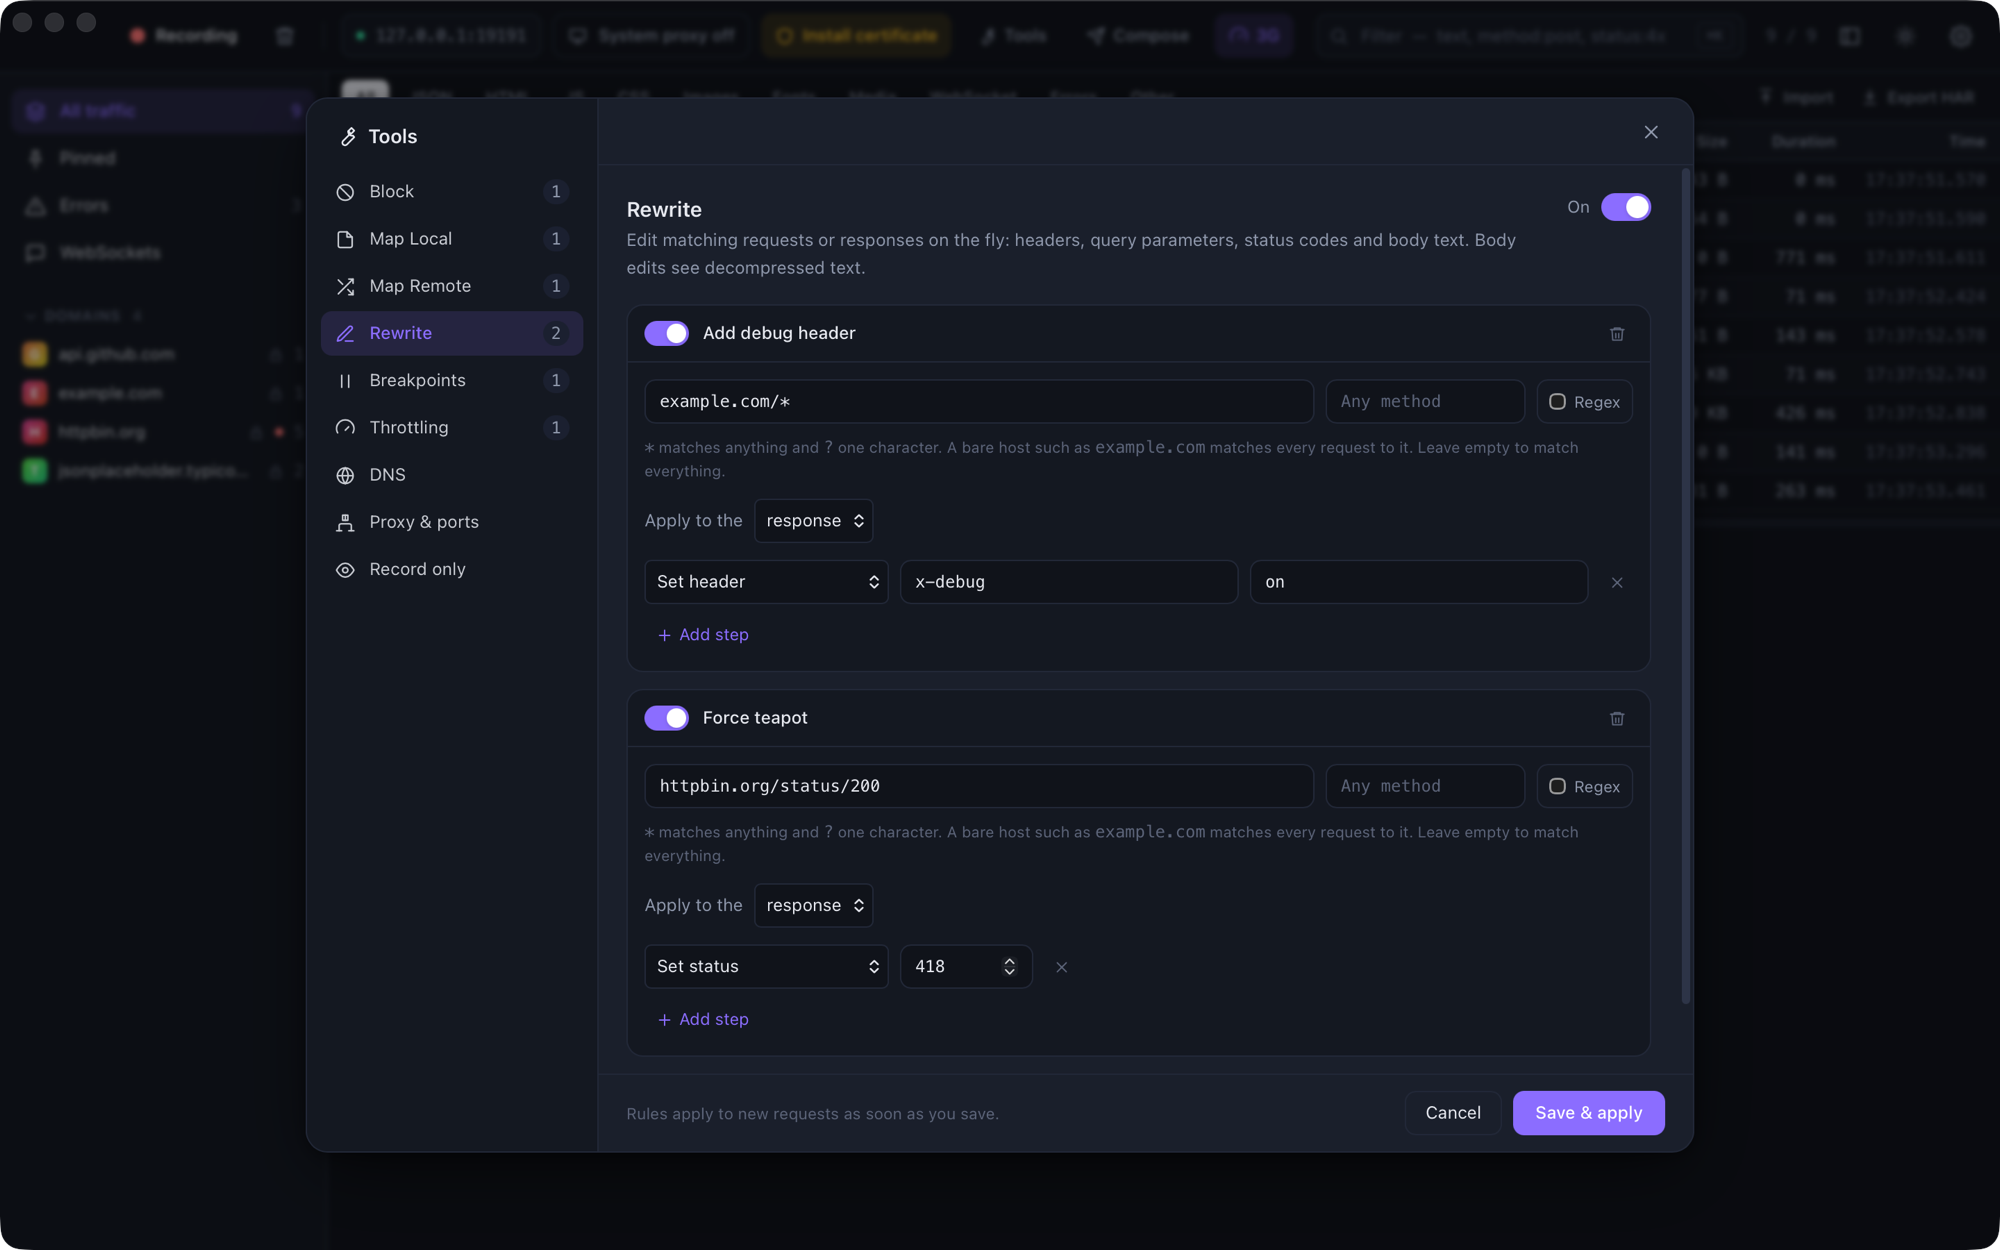This screenshot has width=2000, height=1250.
Task: Open the DNS section
Action: tap(452, 475)
